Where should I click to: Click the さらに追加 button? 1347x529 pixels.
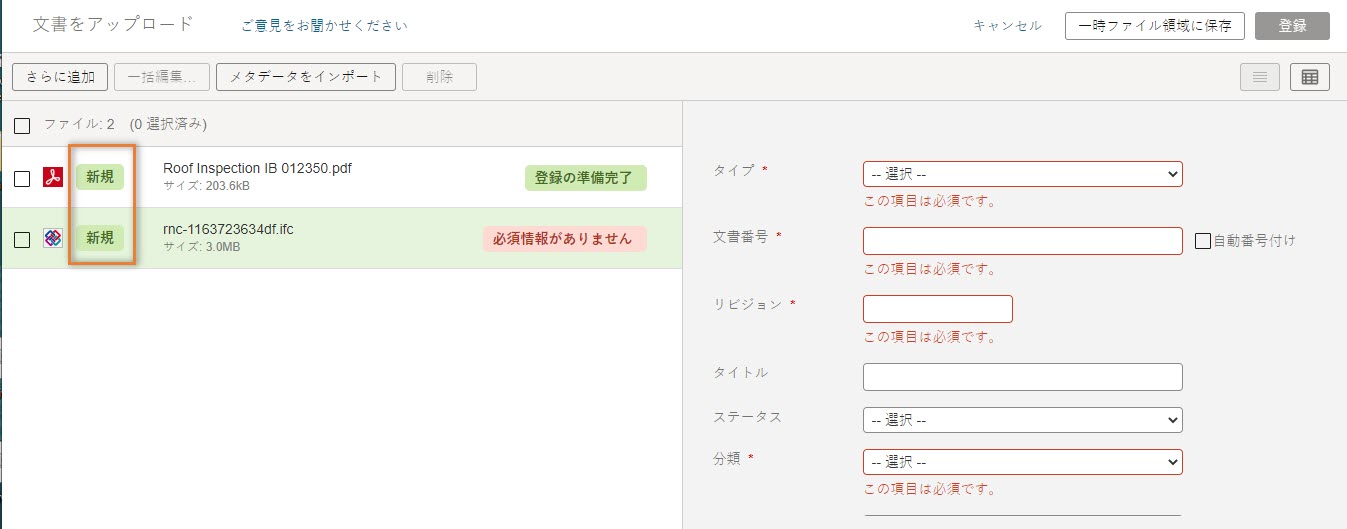pyautogui.click(x=60, y=77)
